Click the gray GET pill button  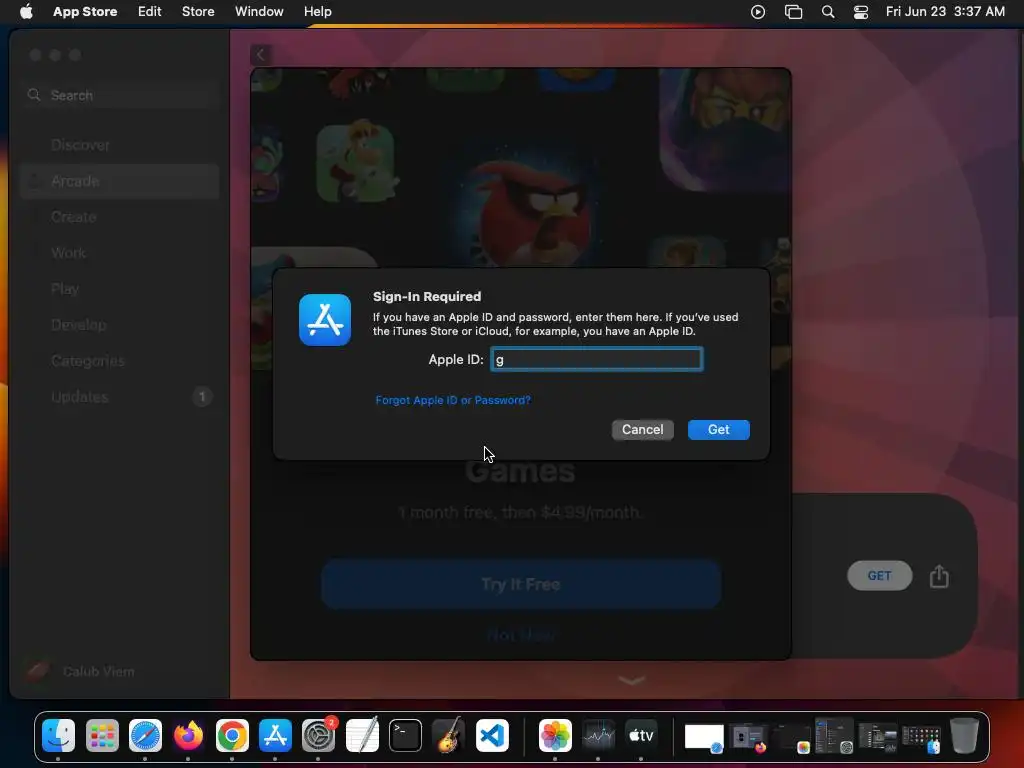click(x=879, y=575)
